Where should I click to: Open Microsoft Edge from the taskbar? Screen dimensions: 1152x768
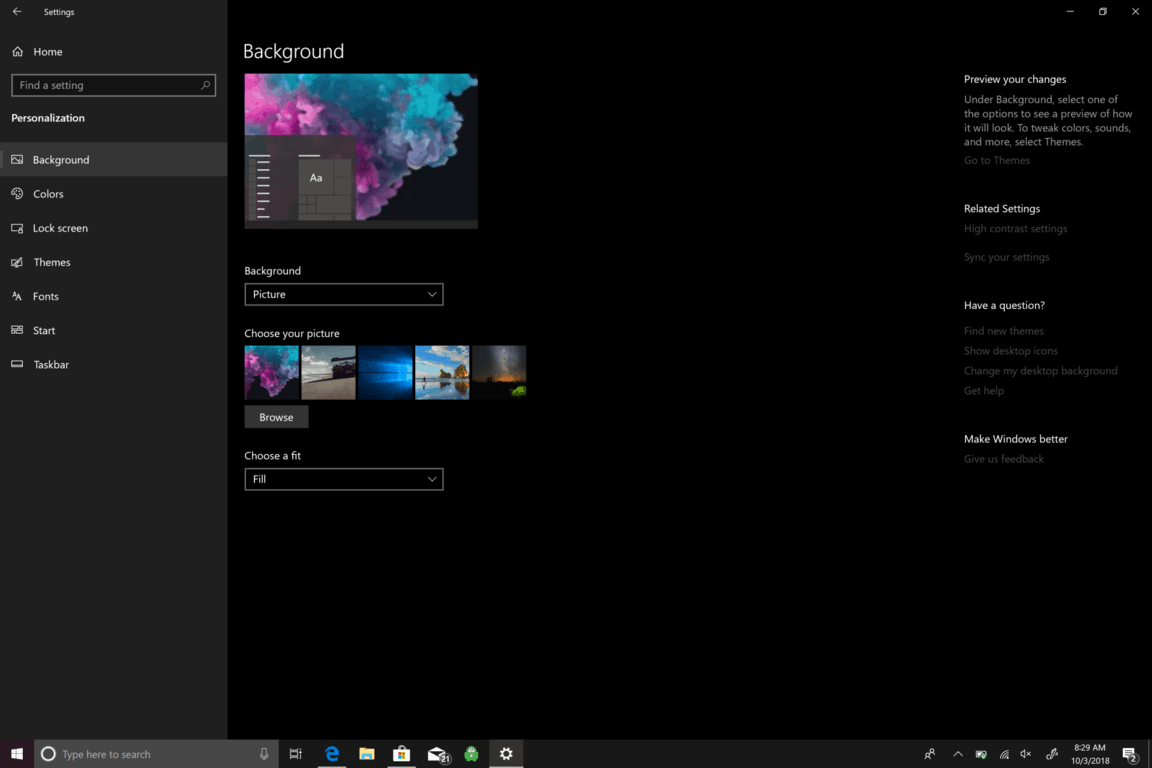[x=332, y=754]
